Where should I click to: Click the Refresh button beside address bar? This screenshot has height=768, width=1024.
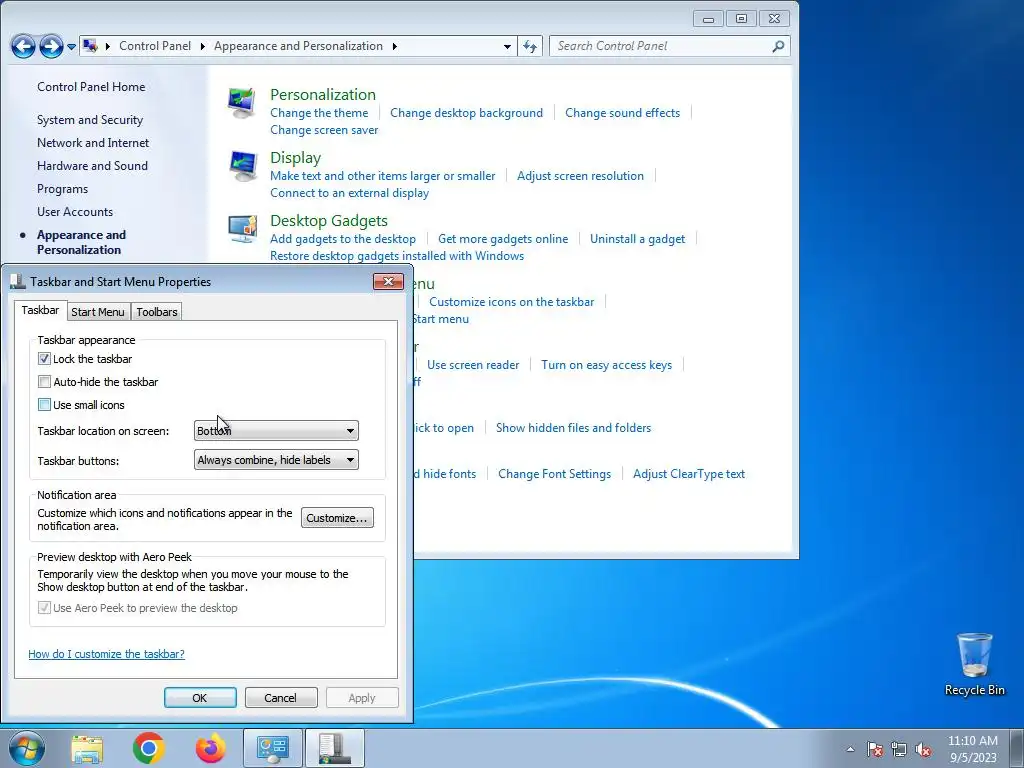pyautogui.click(x=530, y=46)
